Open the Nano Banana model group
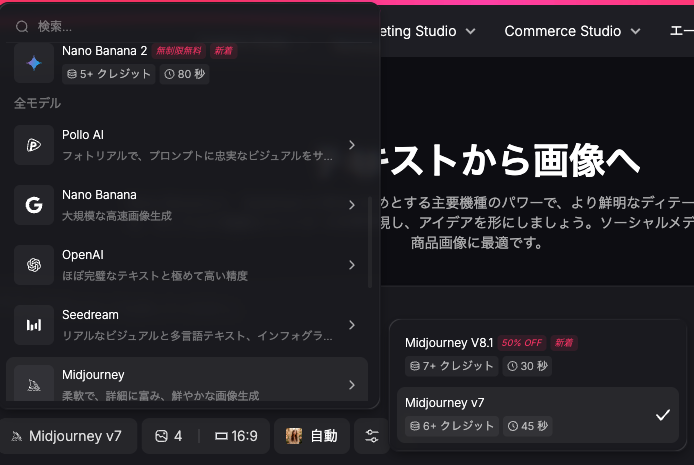This screenshot has width=694, height=465. point(188,205)
